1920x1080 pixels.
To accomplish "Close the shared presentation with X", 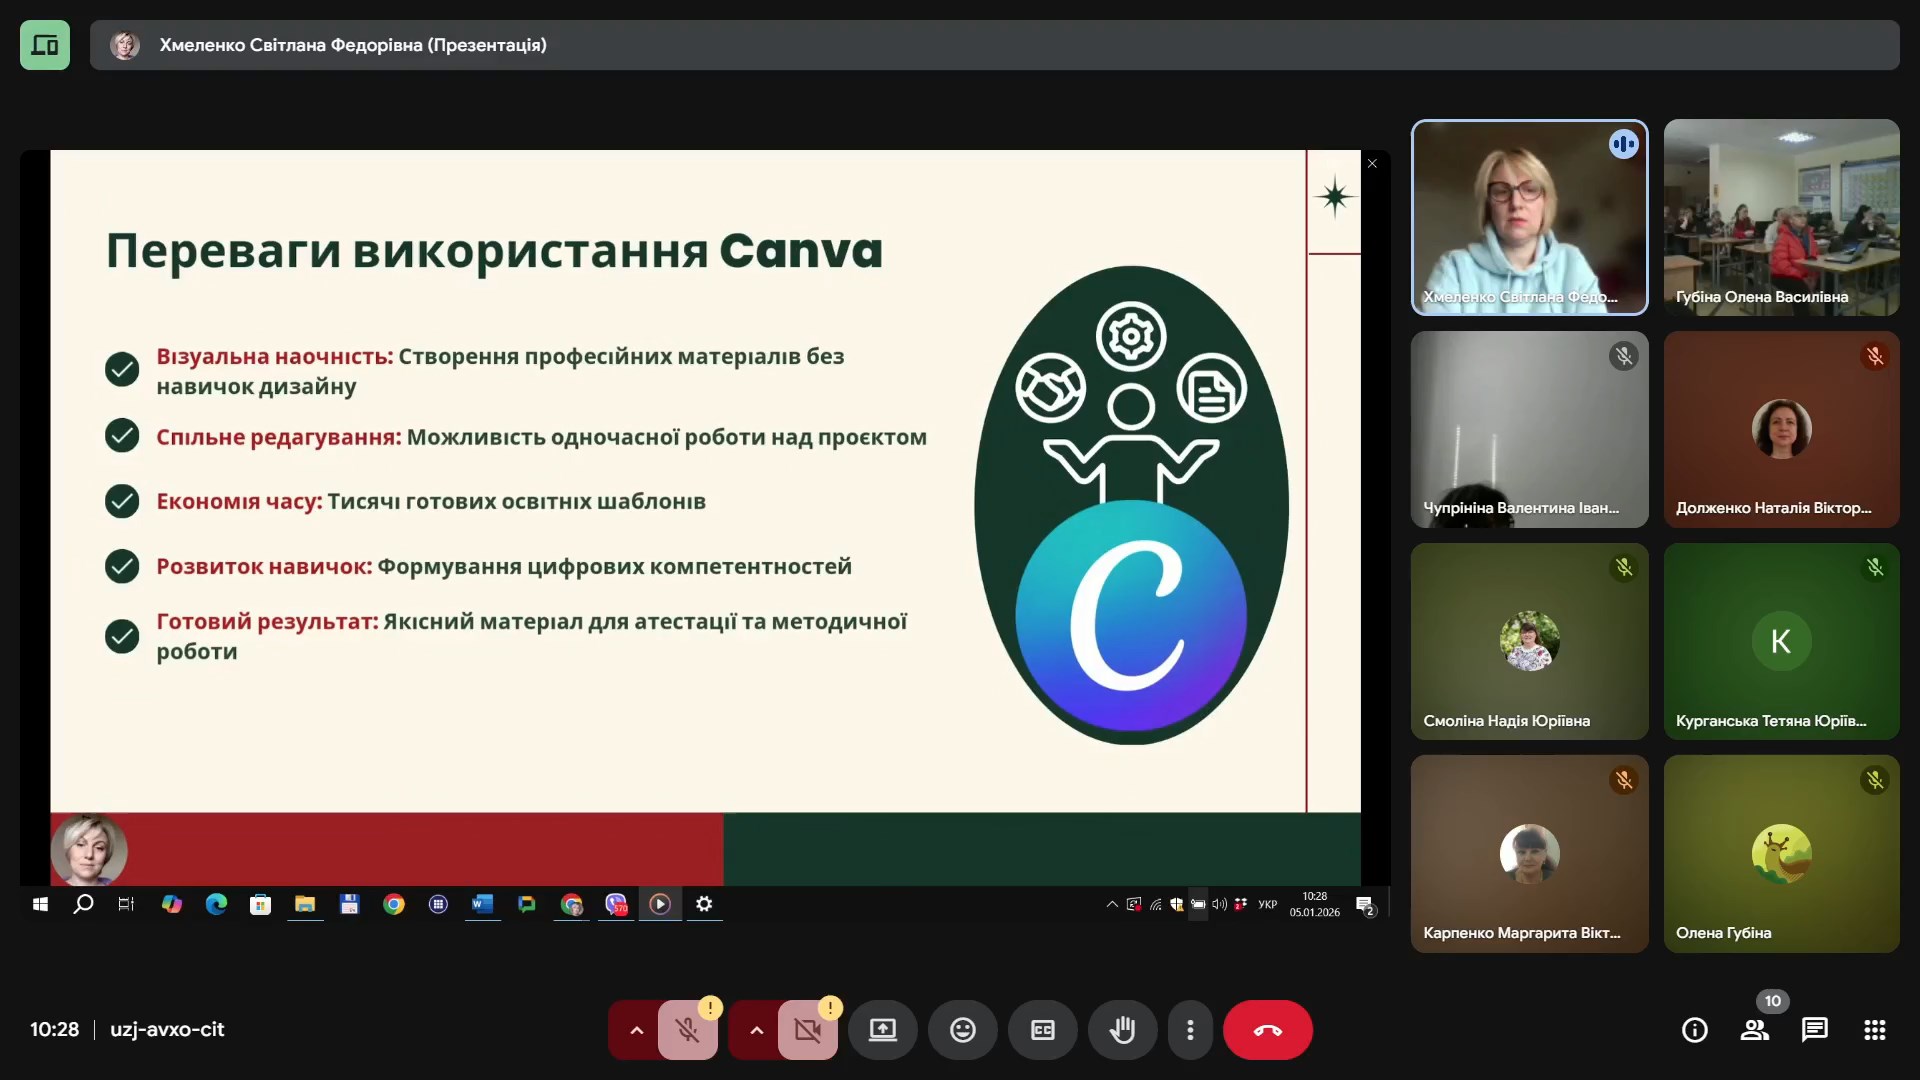I will tap(1372, 164).
